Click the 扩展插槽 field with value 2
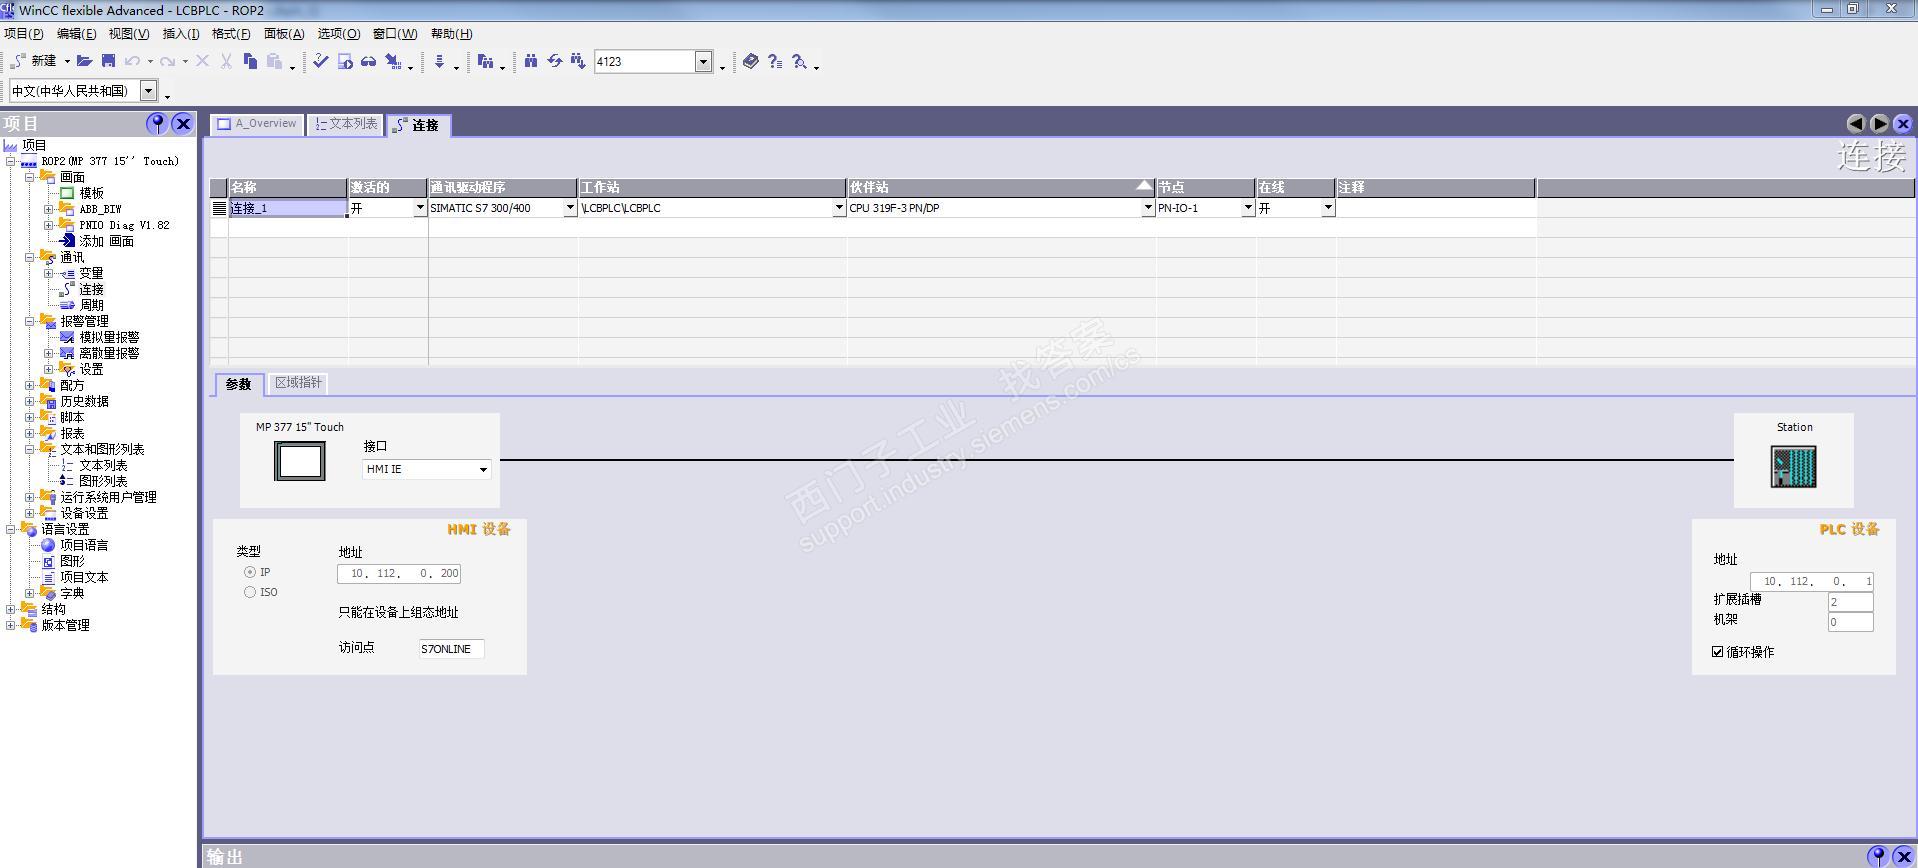The height and width of the screenshot is (868, 1918). click(1850, 602)
